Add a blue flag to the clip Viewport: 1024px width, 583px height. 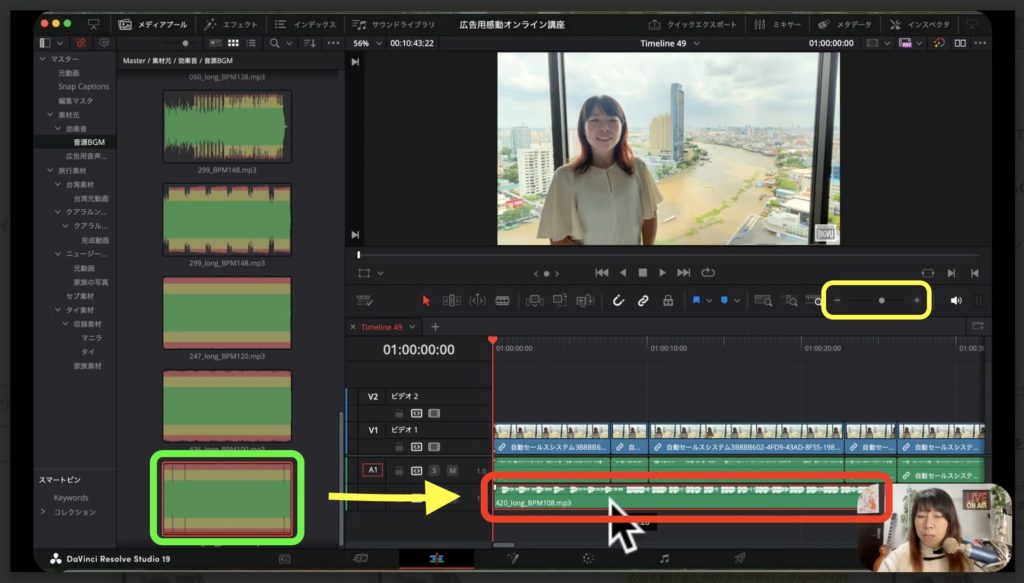pyautogui.click(x=696, y=300)
